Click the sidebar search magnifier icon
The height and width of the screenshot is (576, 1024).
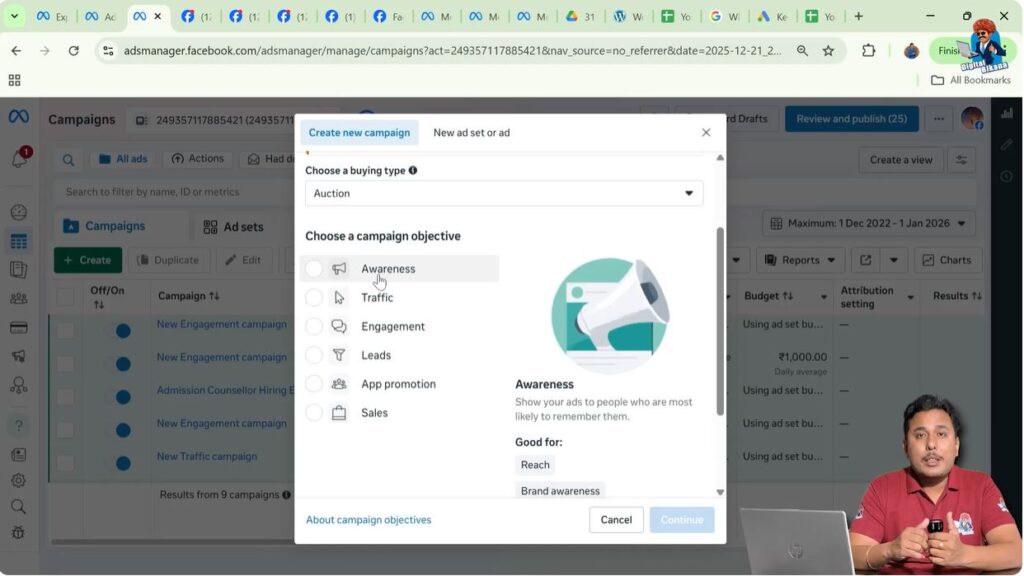(18, 507)
